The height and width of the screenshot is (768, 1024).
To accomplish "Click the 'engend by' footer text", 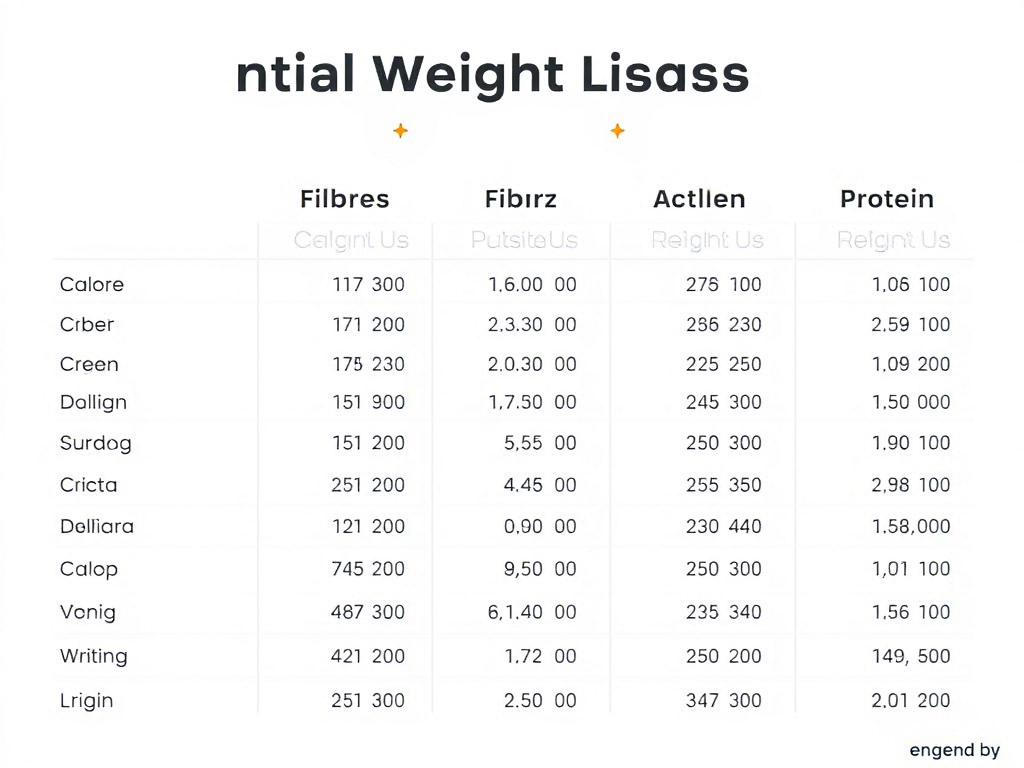I will pyautogui.click(x=954, y=750).
